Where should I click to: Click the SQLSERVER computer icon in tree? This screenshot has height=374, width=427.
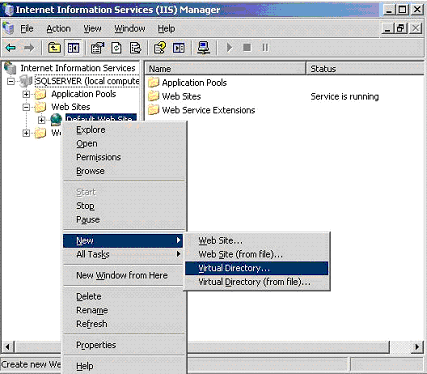tap(26, 81)
